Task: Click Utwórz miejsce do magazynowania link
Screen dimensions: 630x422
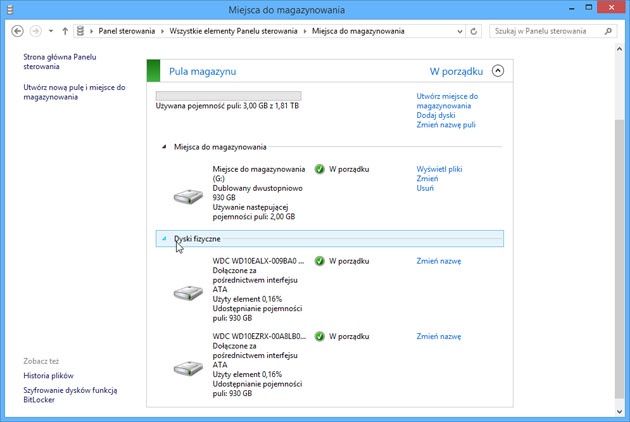Action: point(447,101)
